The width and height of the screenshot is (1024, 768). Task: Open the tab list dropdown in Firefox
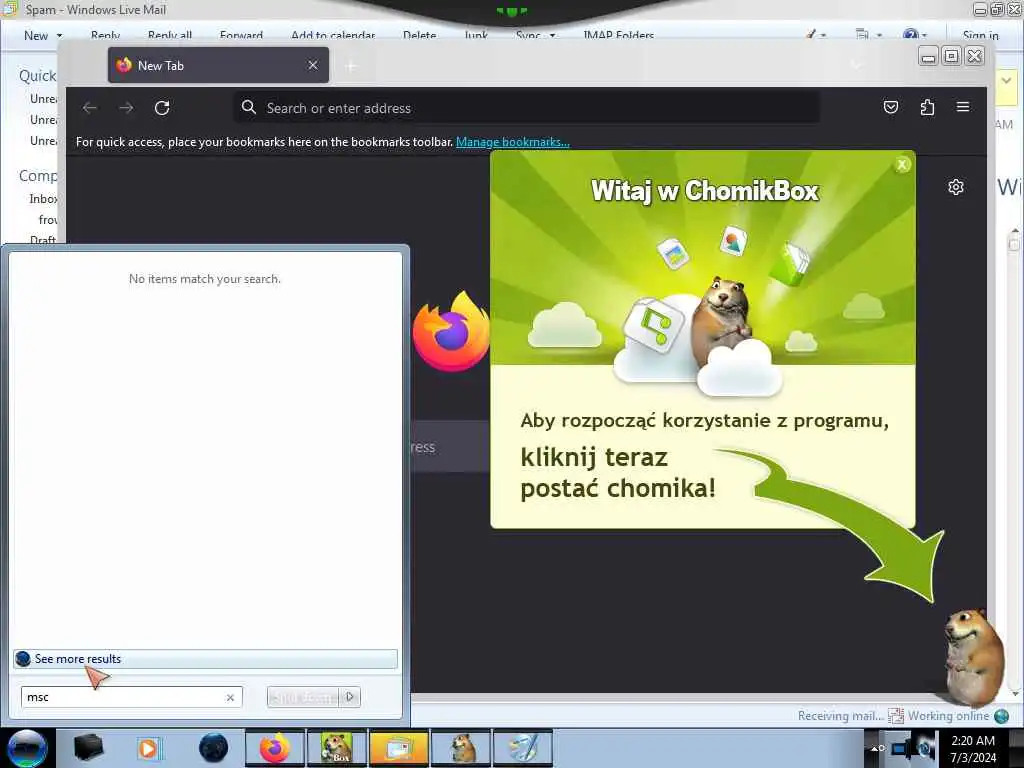[x=856, y=65]
